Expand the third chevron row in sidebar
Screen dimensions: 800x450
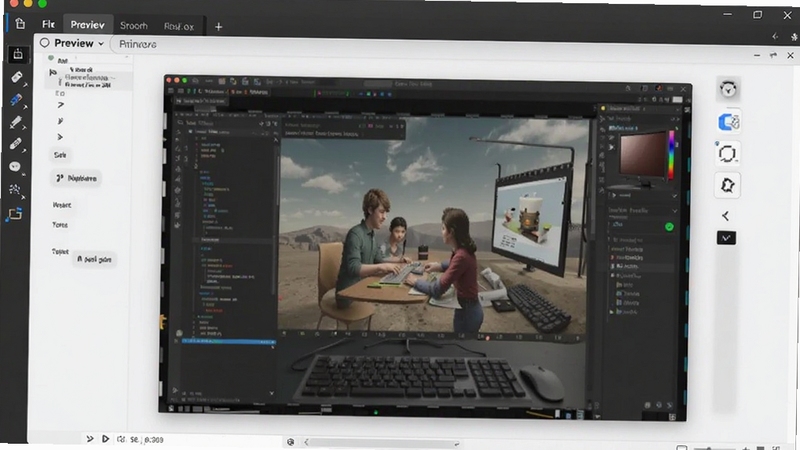pyautogui.click(x=60, y=137)
